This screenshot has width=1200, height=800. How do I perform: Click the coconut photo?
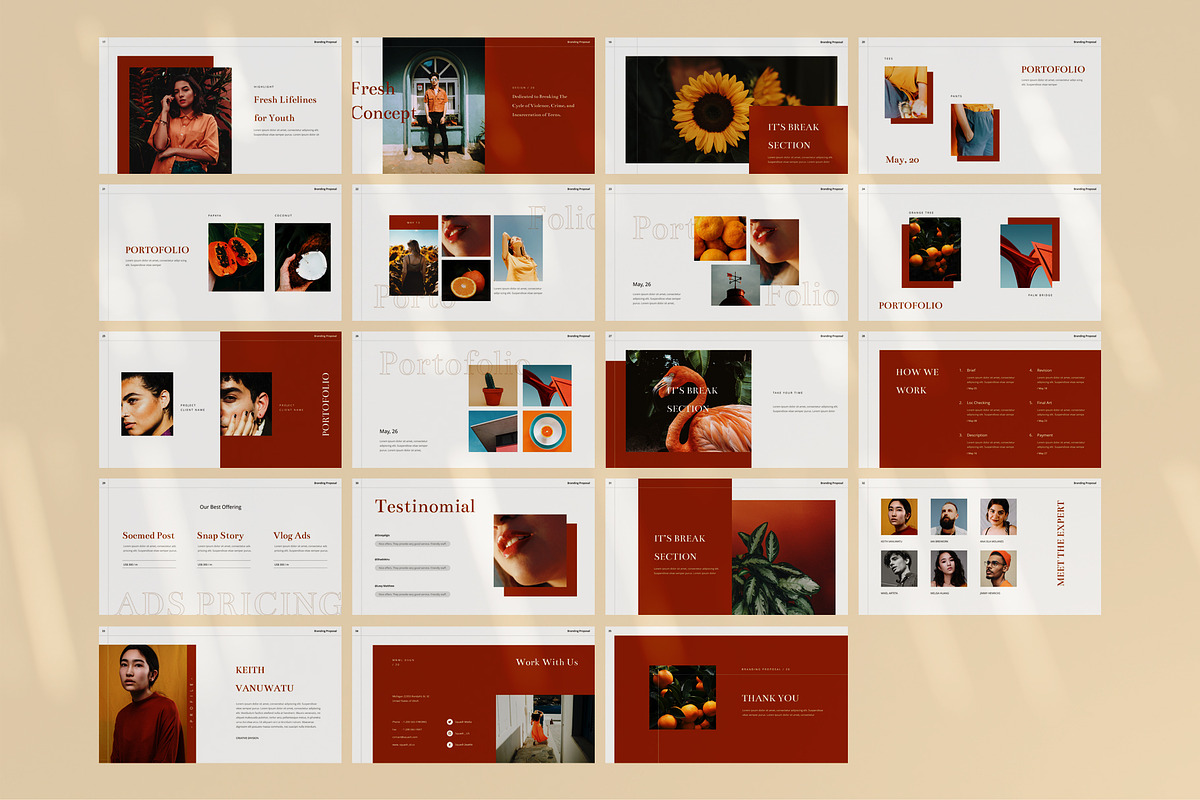[302, 256]
